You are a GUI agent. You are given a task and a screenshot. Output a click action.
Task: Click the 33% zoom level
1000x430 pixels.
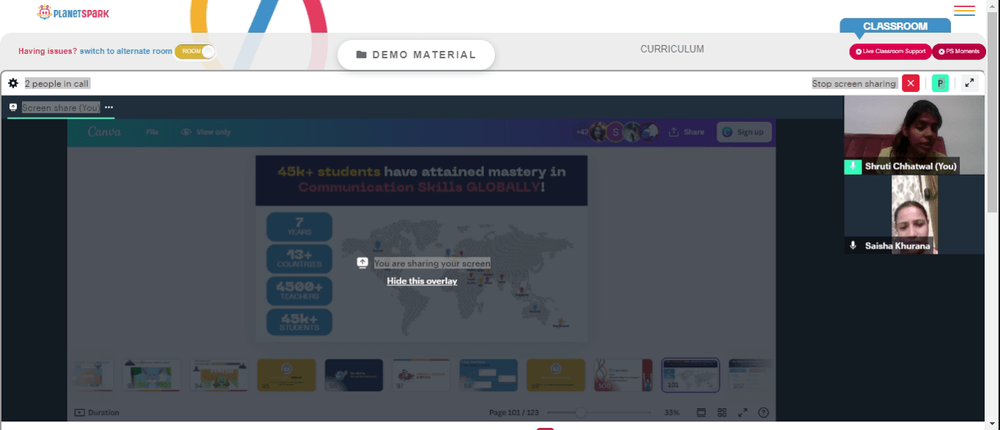tap(672, 413)
